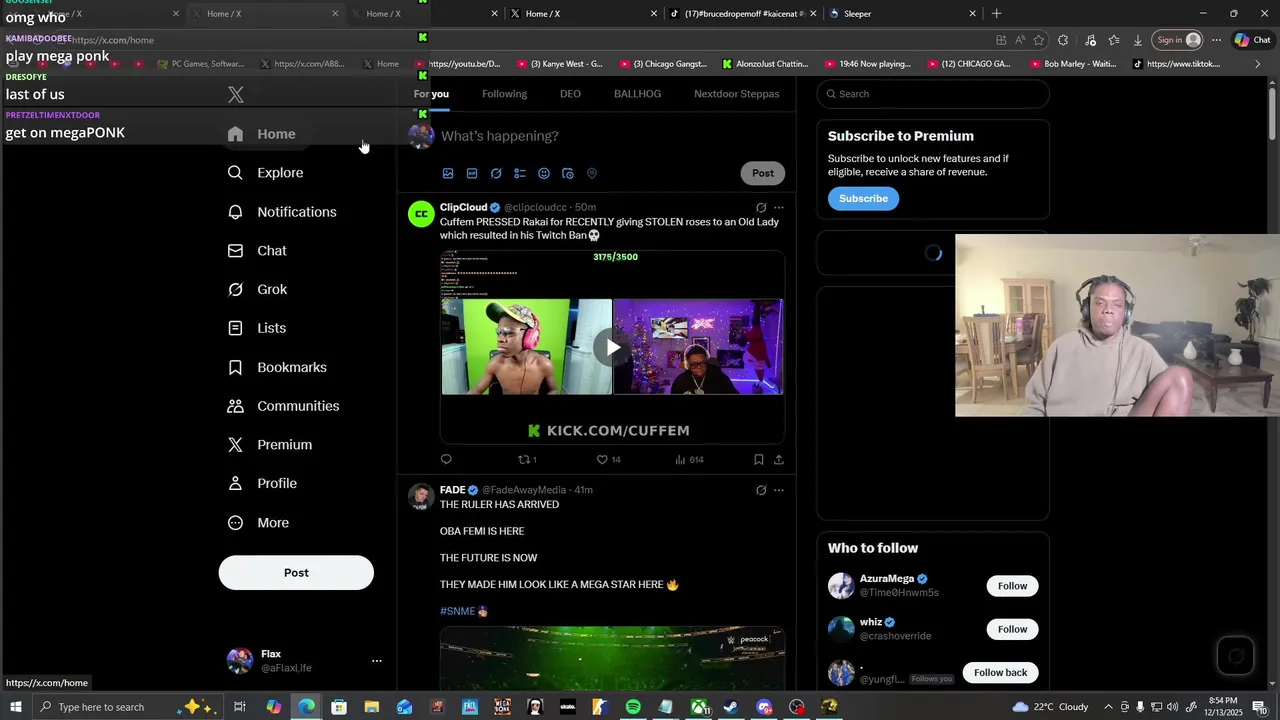
Task: Switch to the DEO tab
Action: (570, 94)
